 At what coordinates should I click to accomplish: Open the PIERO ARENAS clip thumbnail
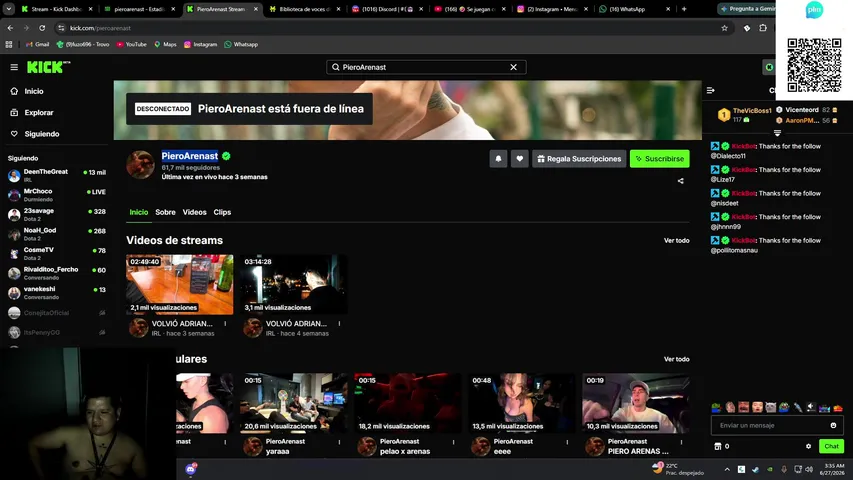click(x=635, y=403)
